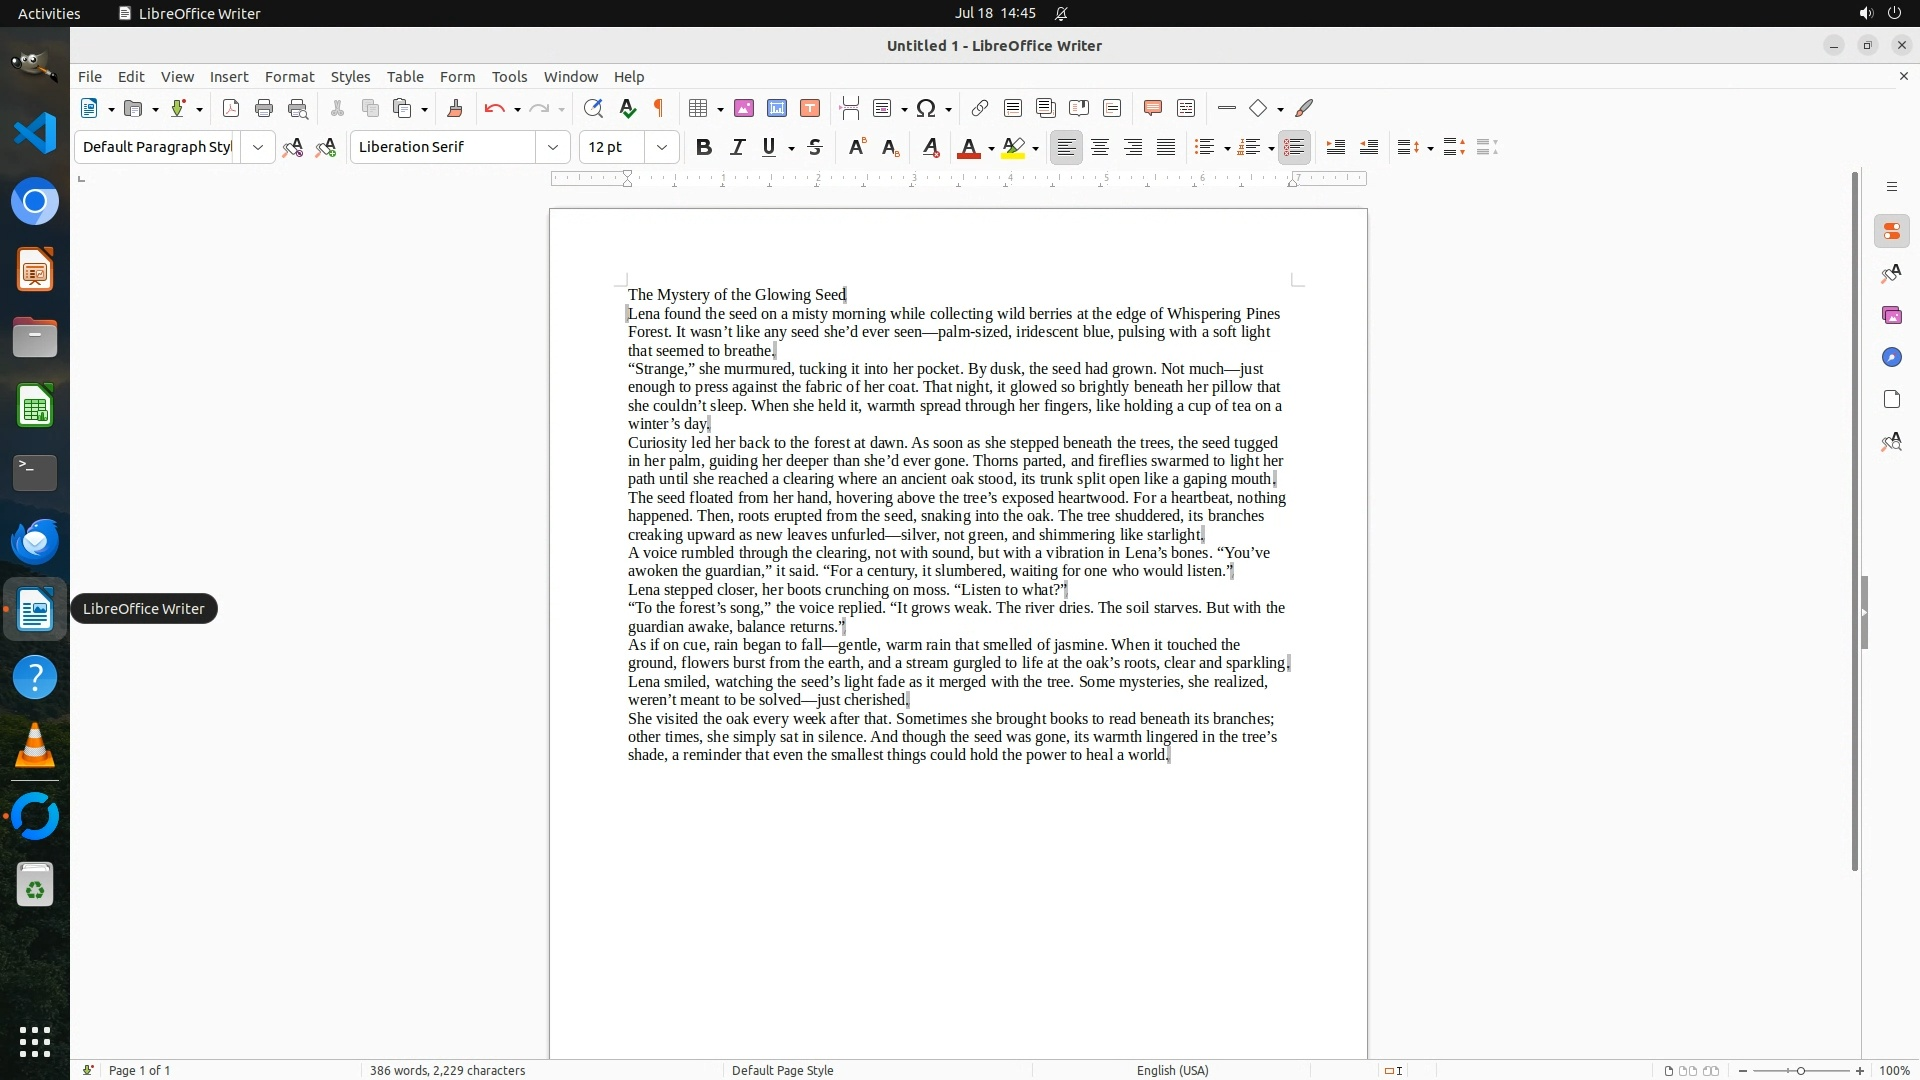Click Clone Formatting paintbrush icon

coord(455,108)
